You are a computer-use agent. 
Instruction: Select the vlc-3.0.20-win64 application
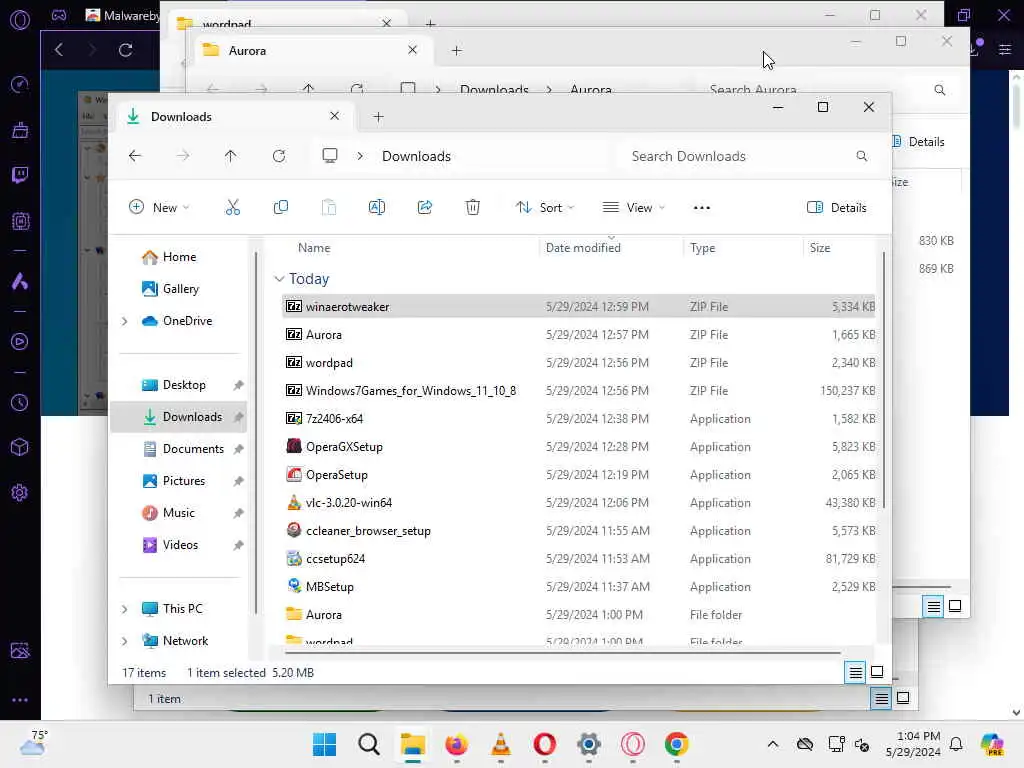pos(579,503)
